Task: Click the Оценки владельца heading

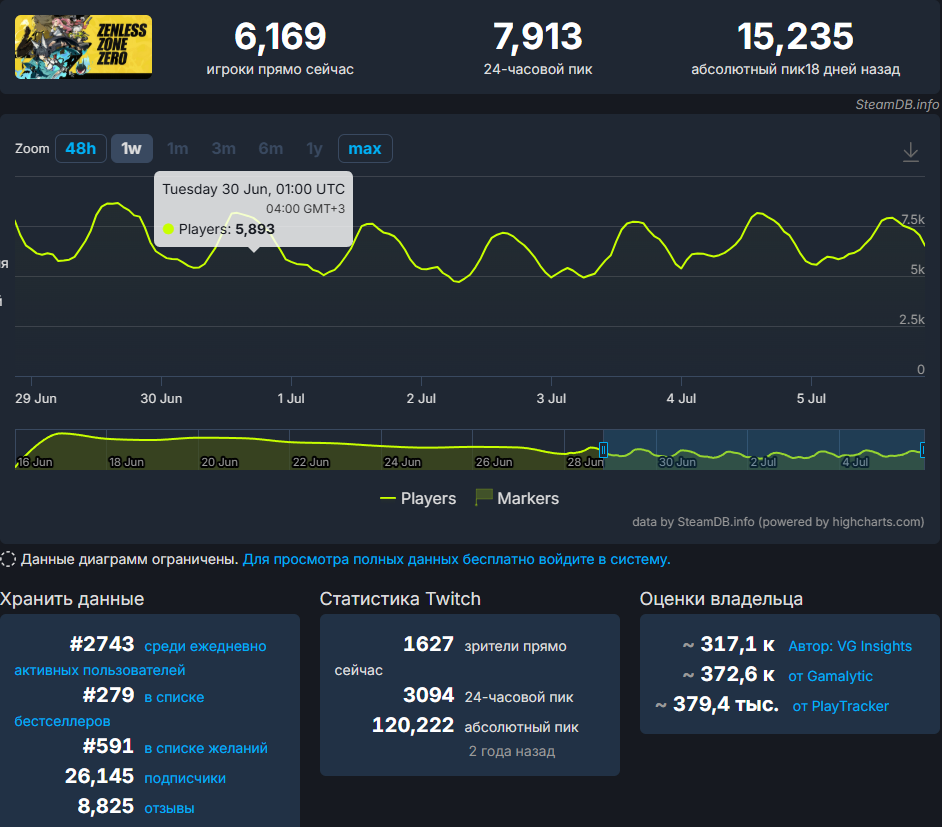Action: (721, 599)
